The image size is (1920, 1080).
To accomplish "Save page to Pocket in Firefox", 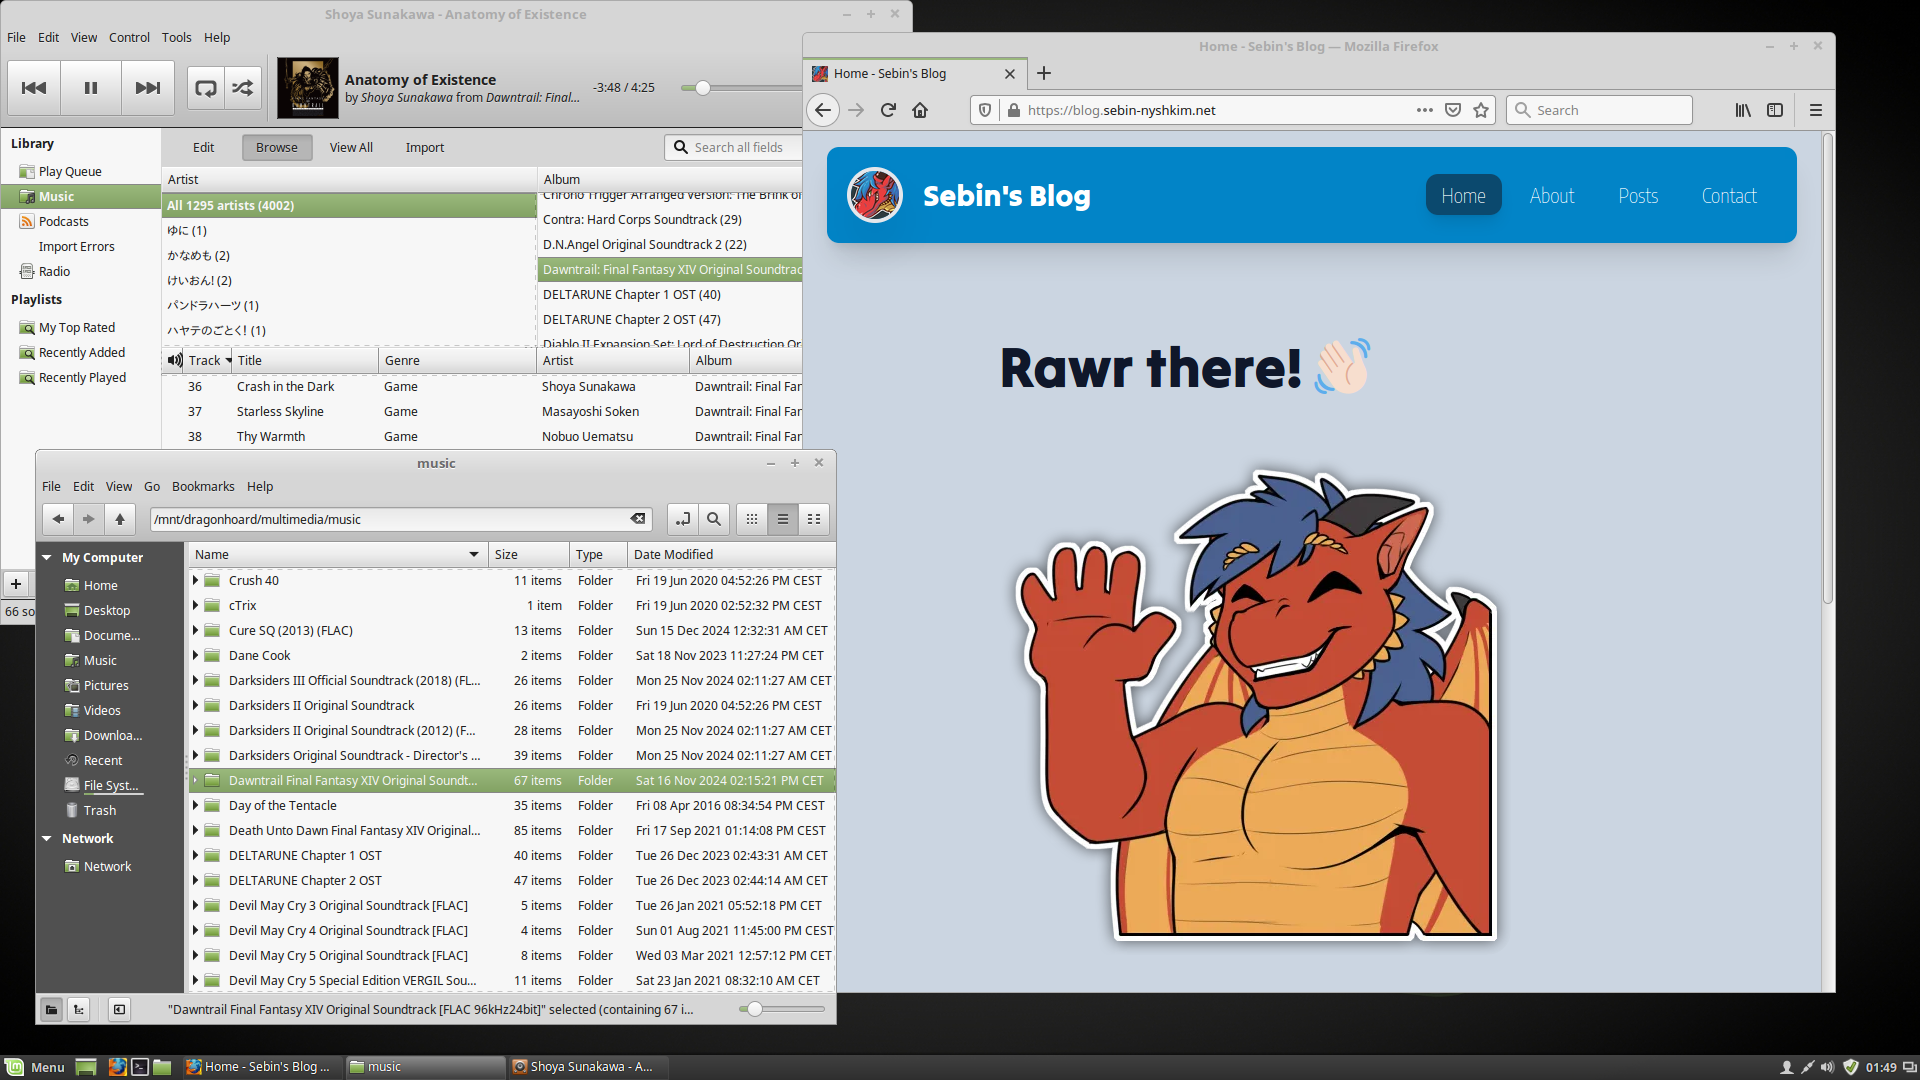I will tap(1453, 110).
